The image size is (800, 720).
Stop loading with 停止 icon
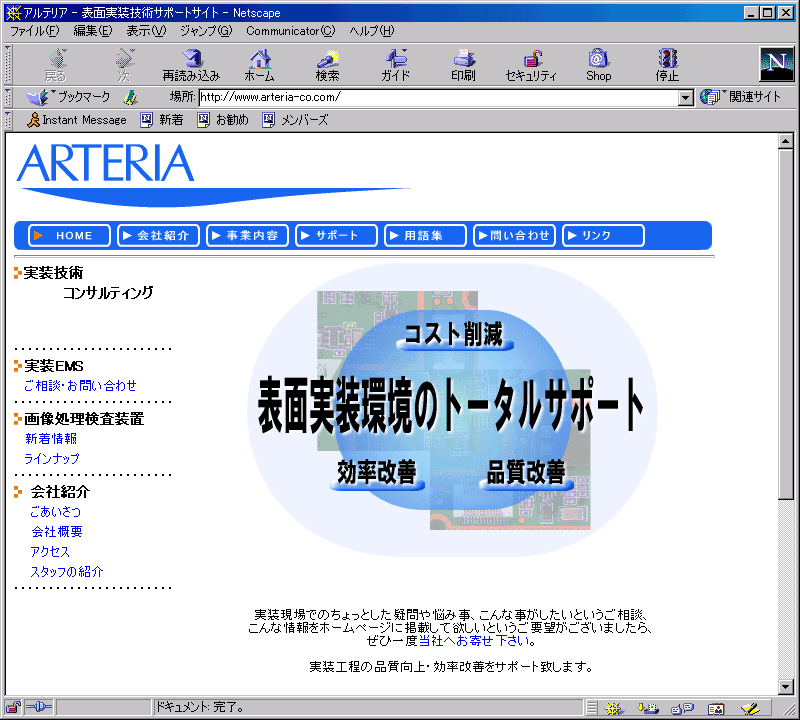click(667, 65)
